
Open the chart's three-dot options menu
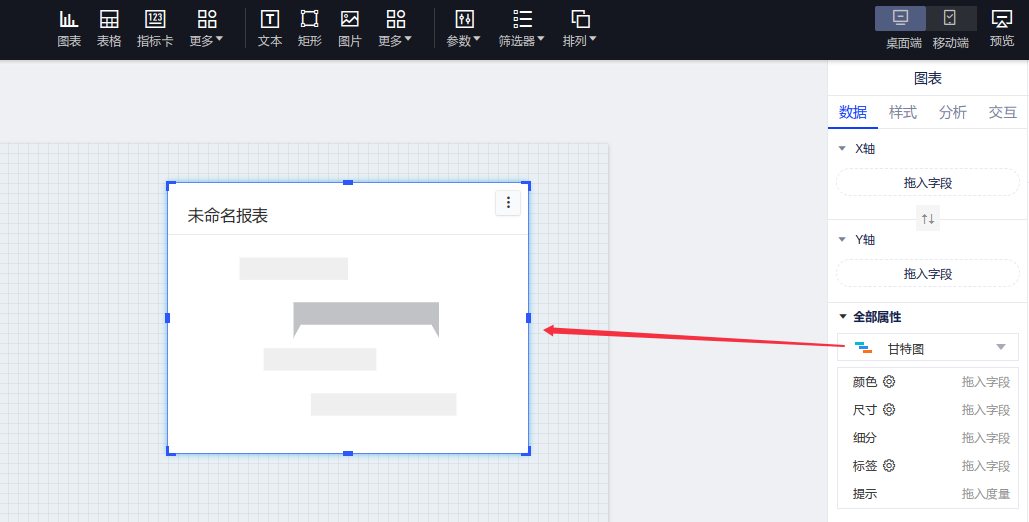[x=508, y=203]
